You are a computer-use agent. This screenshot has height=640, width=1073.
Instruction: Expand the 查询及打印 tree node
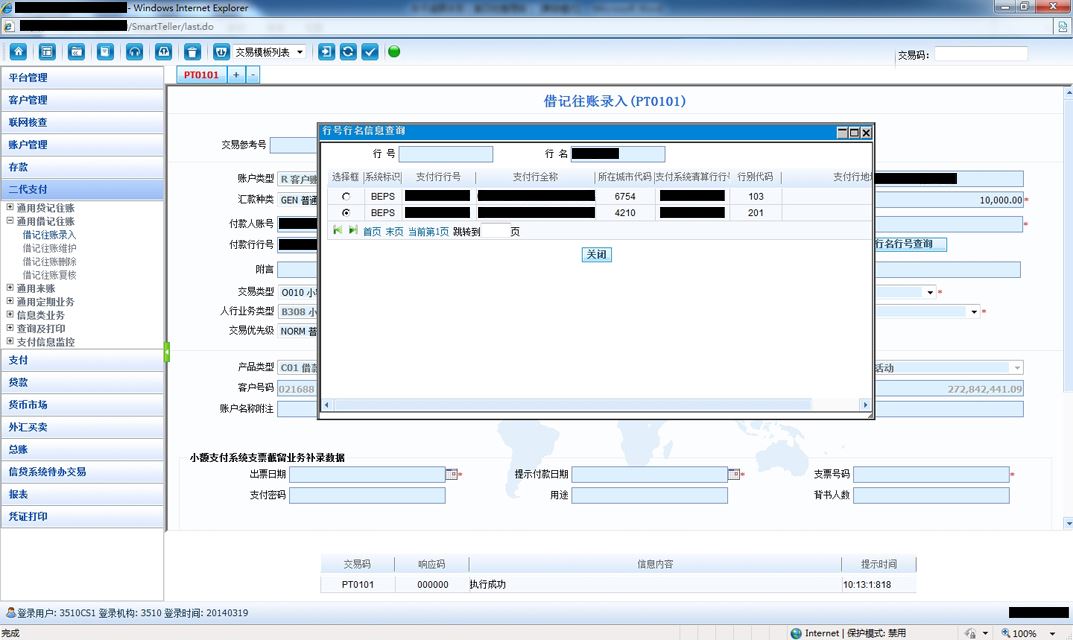click(x=10, y=328)
